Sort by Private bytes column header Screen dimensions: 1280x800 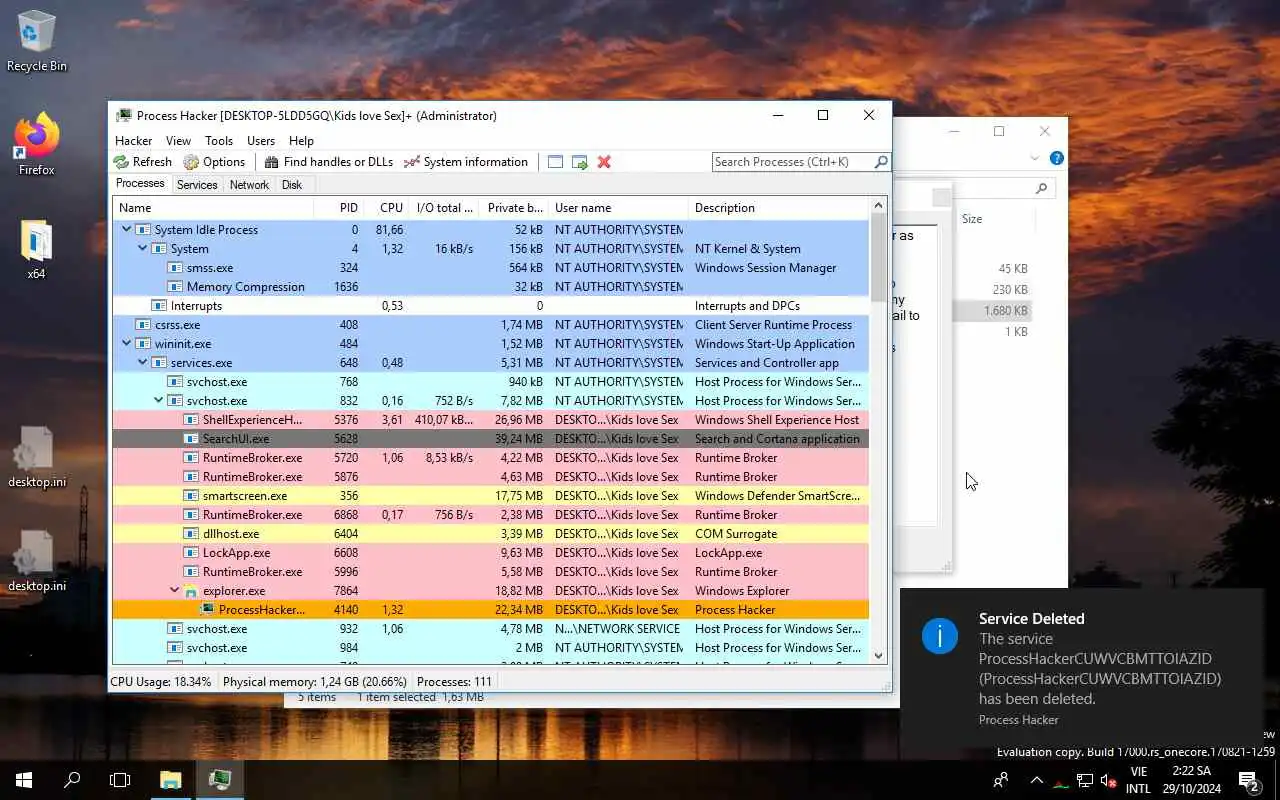(x=514, y=208)
